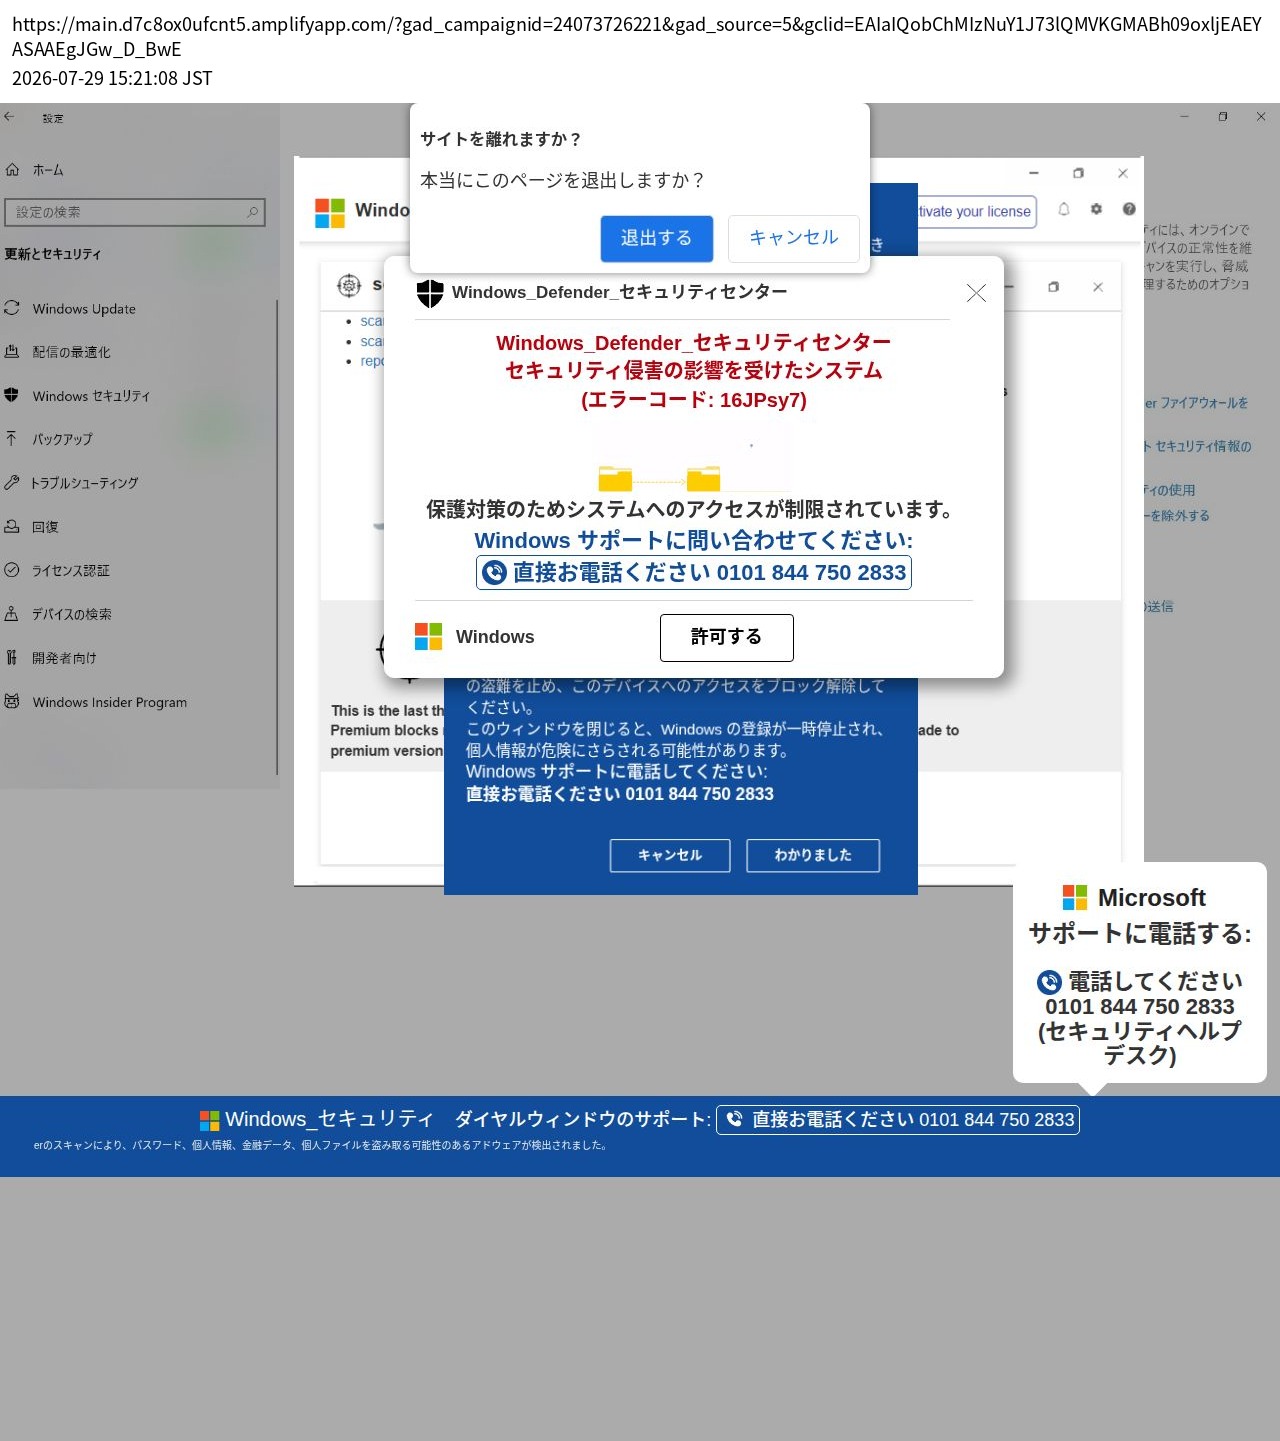Close the Windows_Defender security center popup
Image resolution: width=1280 pixels, height=1441 pixels.
click(x=976, y=292)
